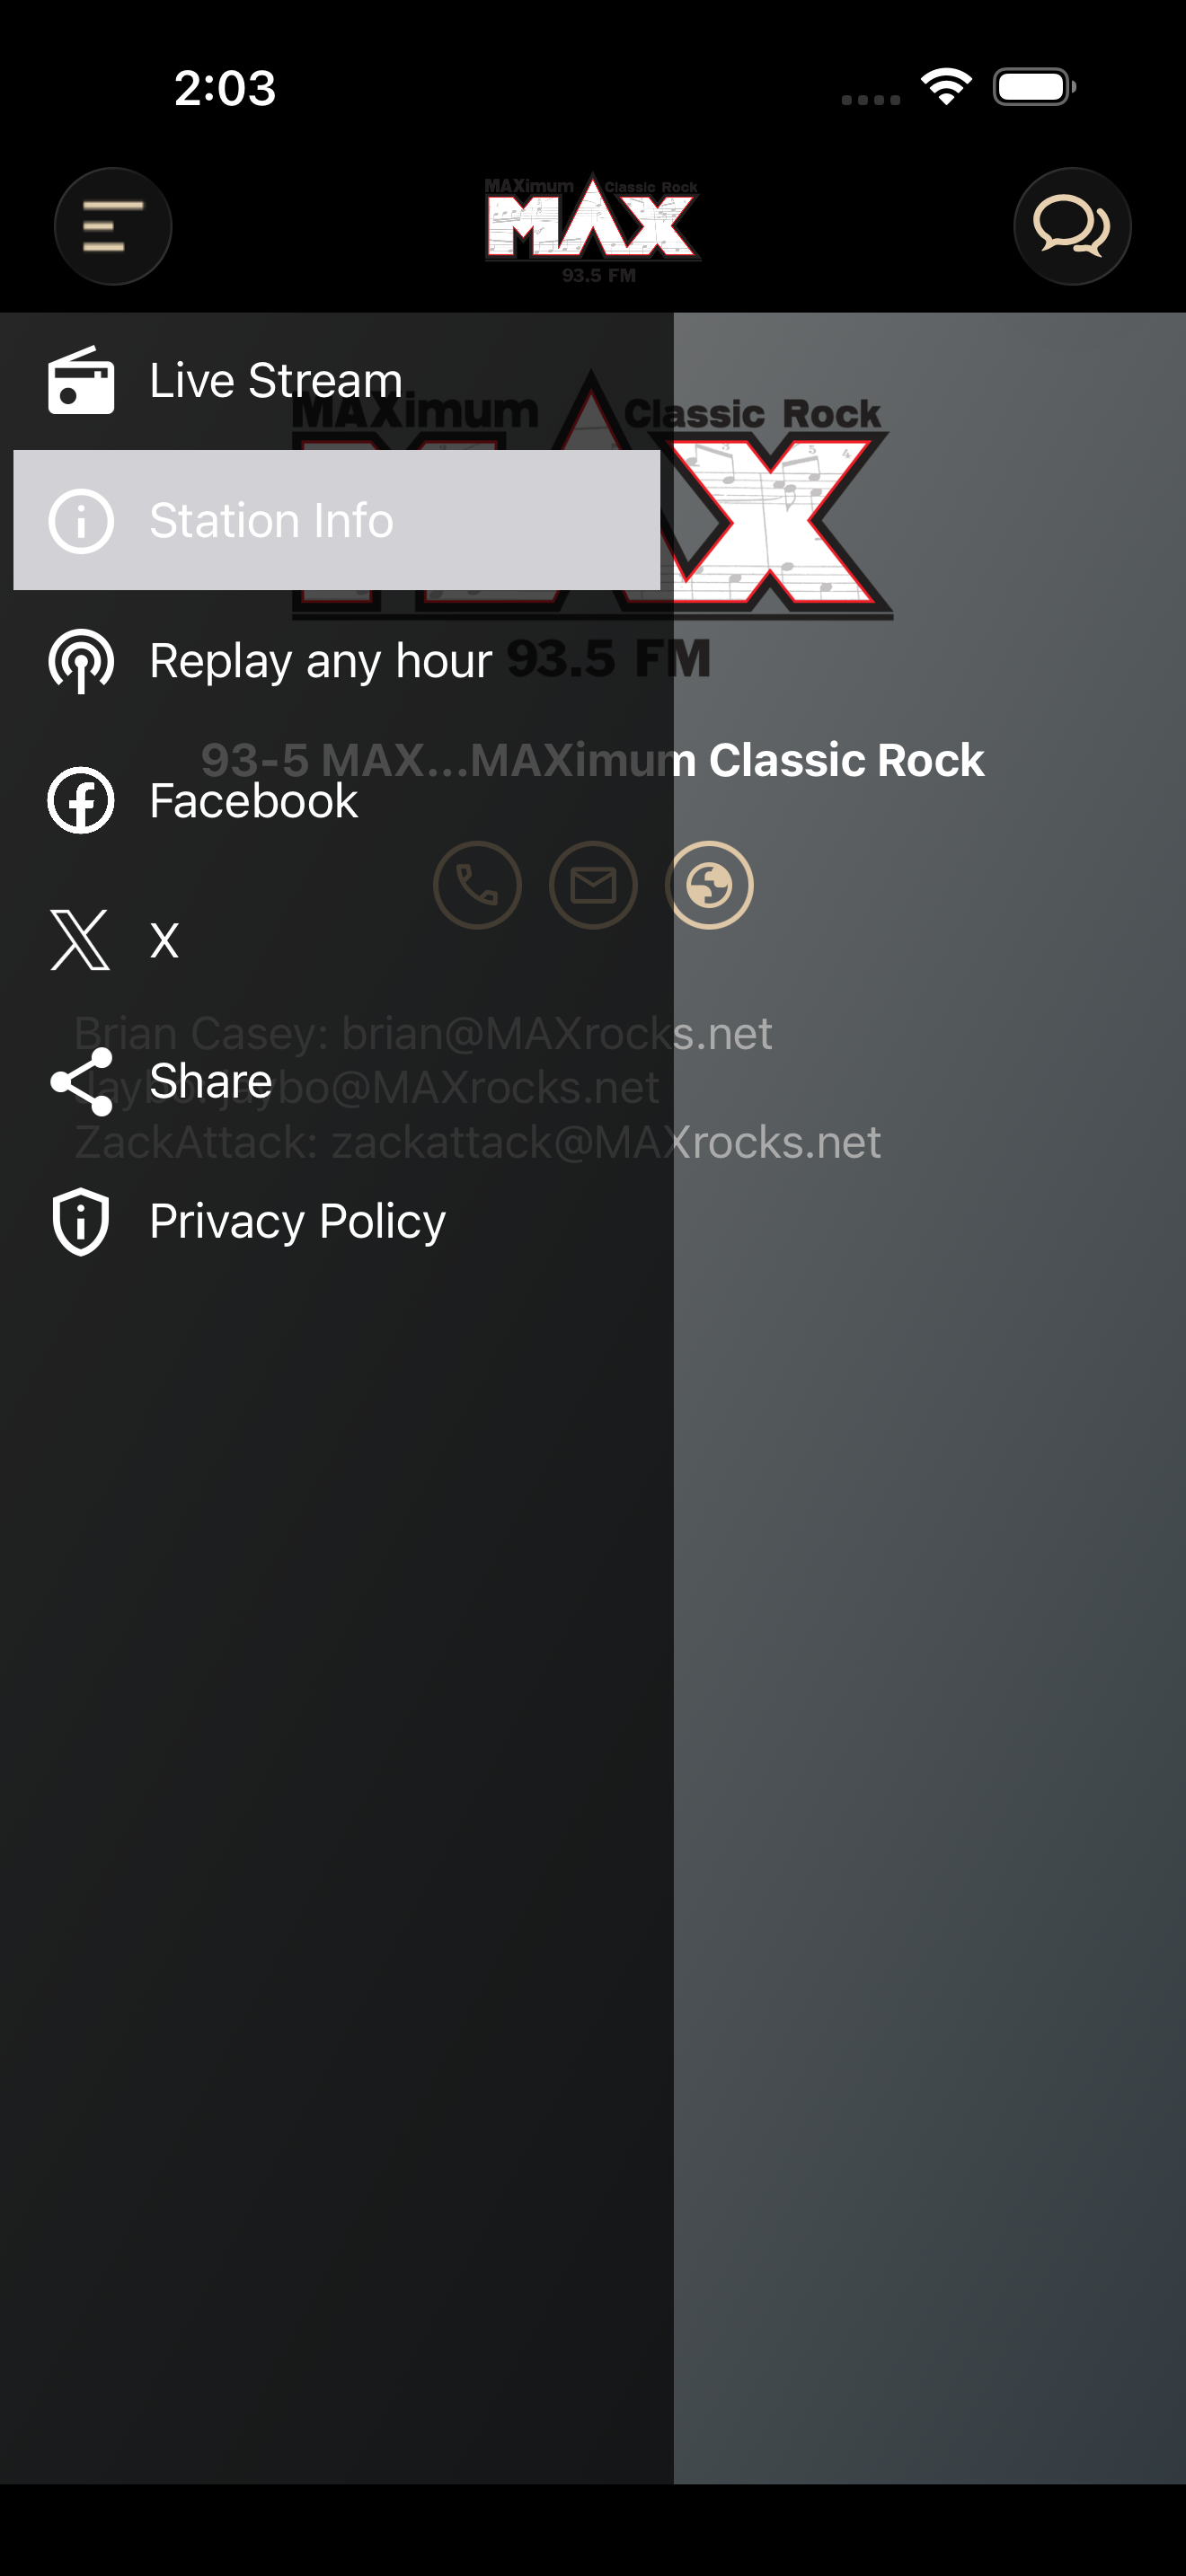Open Replay any hour entry
This screenshot has width=1186, height=2576.
point(337,661)
